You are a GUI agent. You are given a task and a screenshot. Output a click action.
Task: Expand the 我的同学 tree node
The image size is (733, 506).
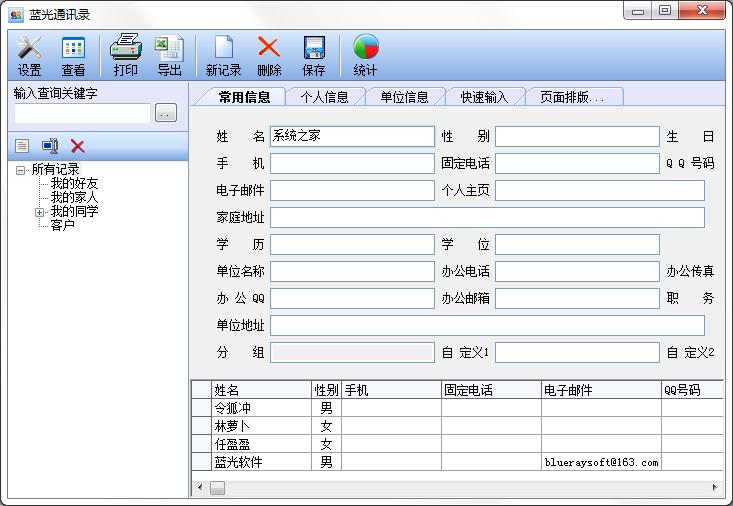click(x=40, y=212)
